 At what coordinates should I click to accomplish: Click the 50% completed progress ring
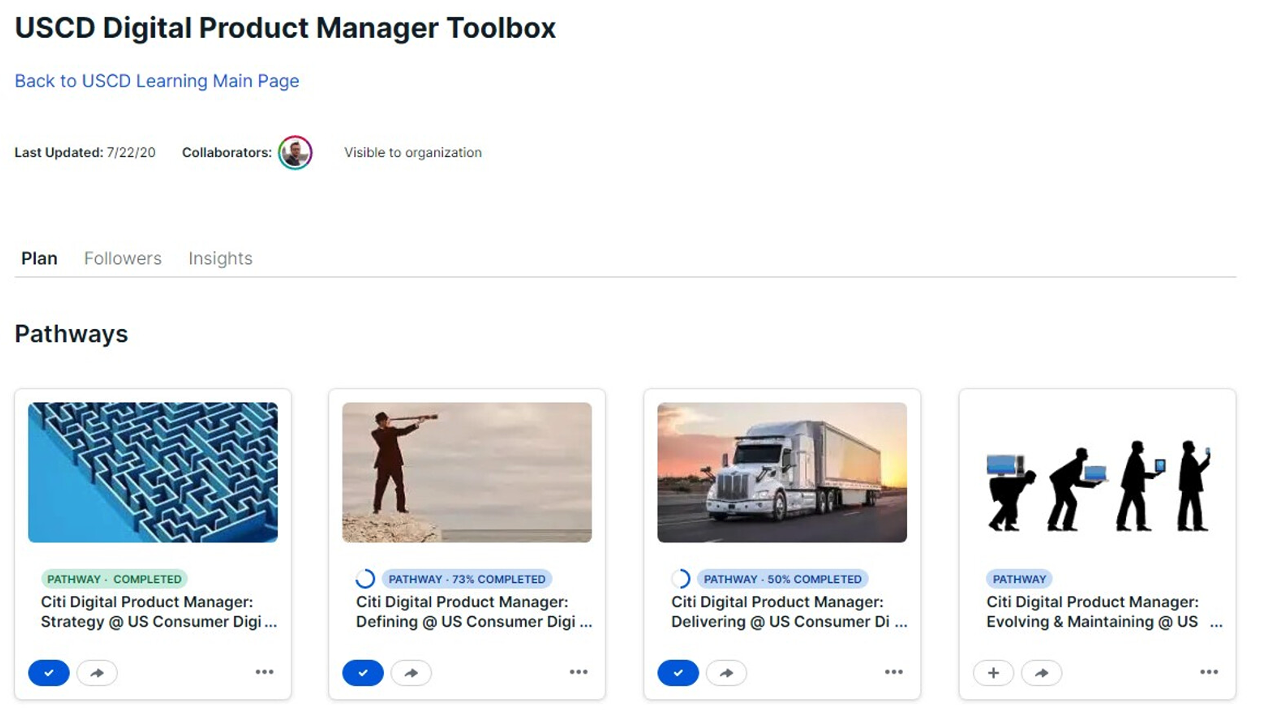click(680, 579)
